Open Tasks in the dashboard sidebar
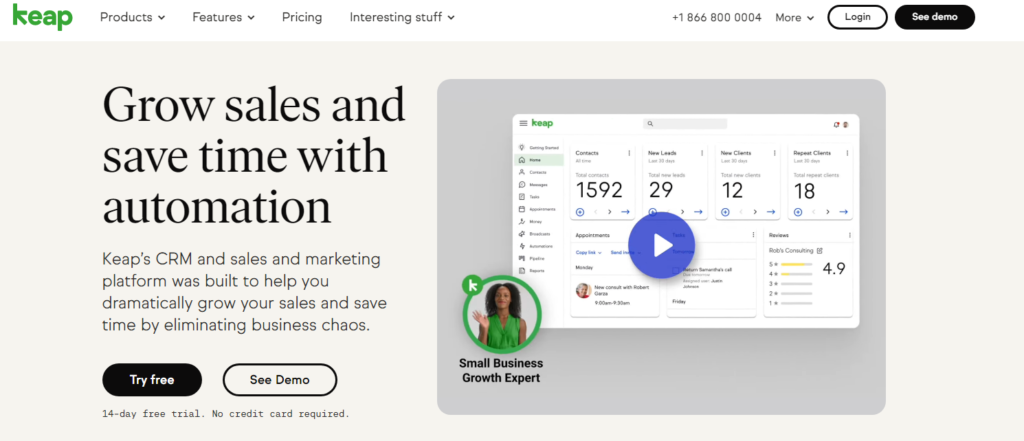 [530, 197]
